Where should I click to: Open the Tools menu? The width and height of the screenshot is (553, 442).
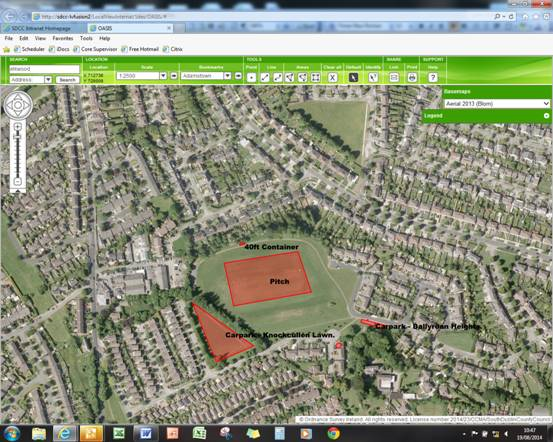tap(86, 38)
